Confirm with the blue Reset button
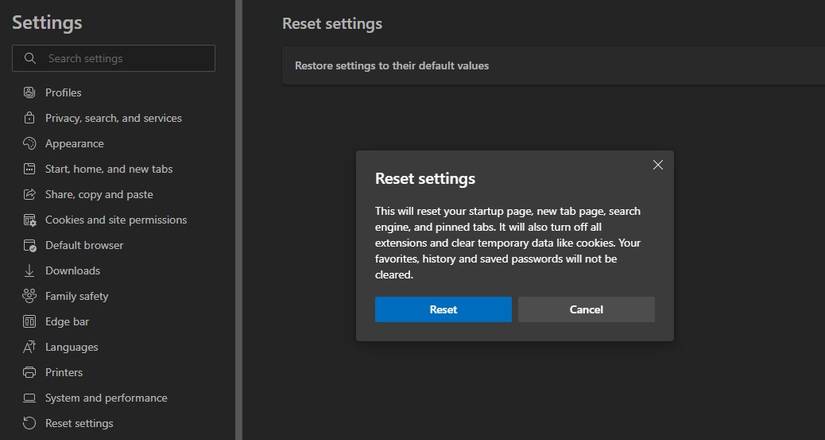The width and height of the screenshot is (825, 440). click(x=443, y=310)
